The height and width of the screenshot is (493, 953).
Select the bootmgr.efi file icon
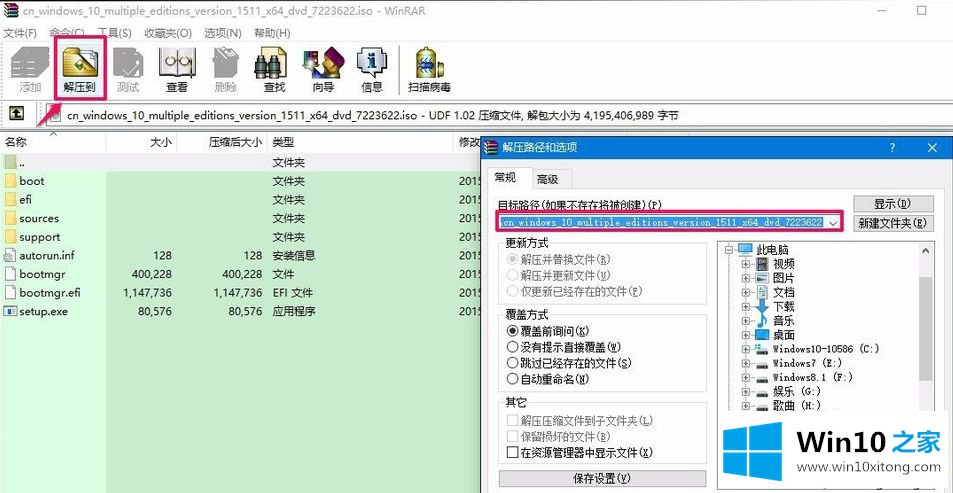coord(10,292)
